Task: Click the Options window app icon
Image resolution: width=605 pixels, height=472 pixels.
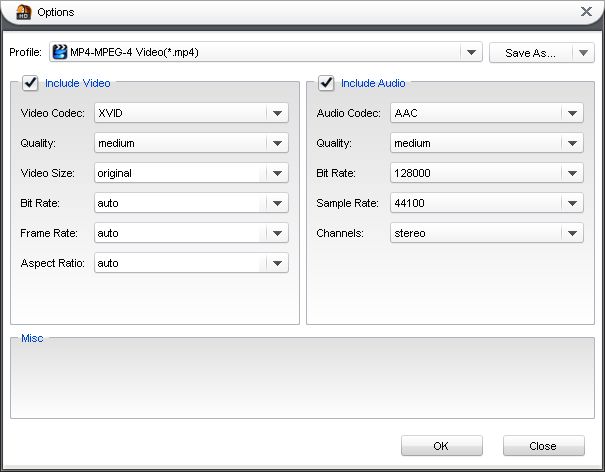Action: [x=24, y=12]
